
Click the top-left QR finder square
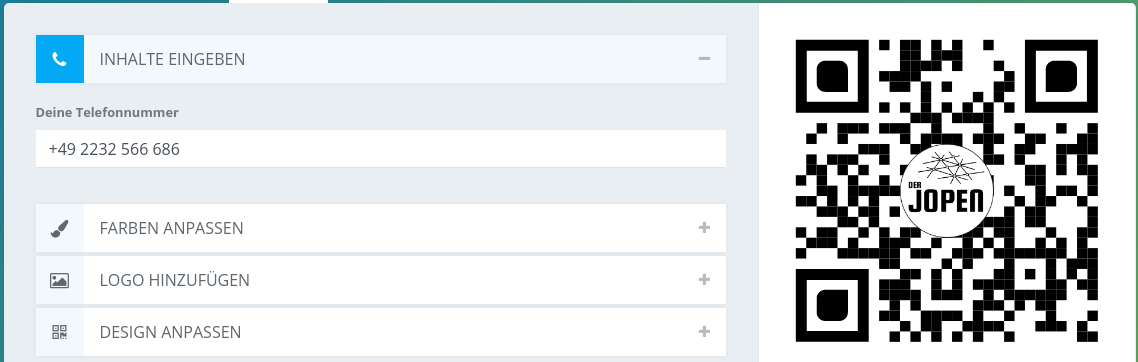[832, 76]
